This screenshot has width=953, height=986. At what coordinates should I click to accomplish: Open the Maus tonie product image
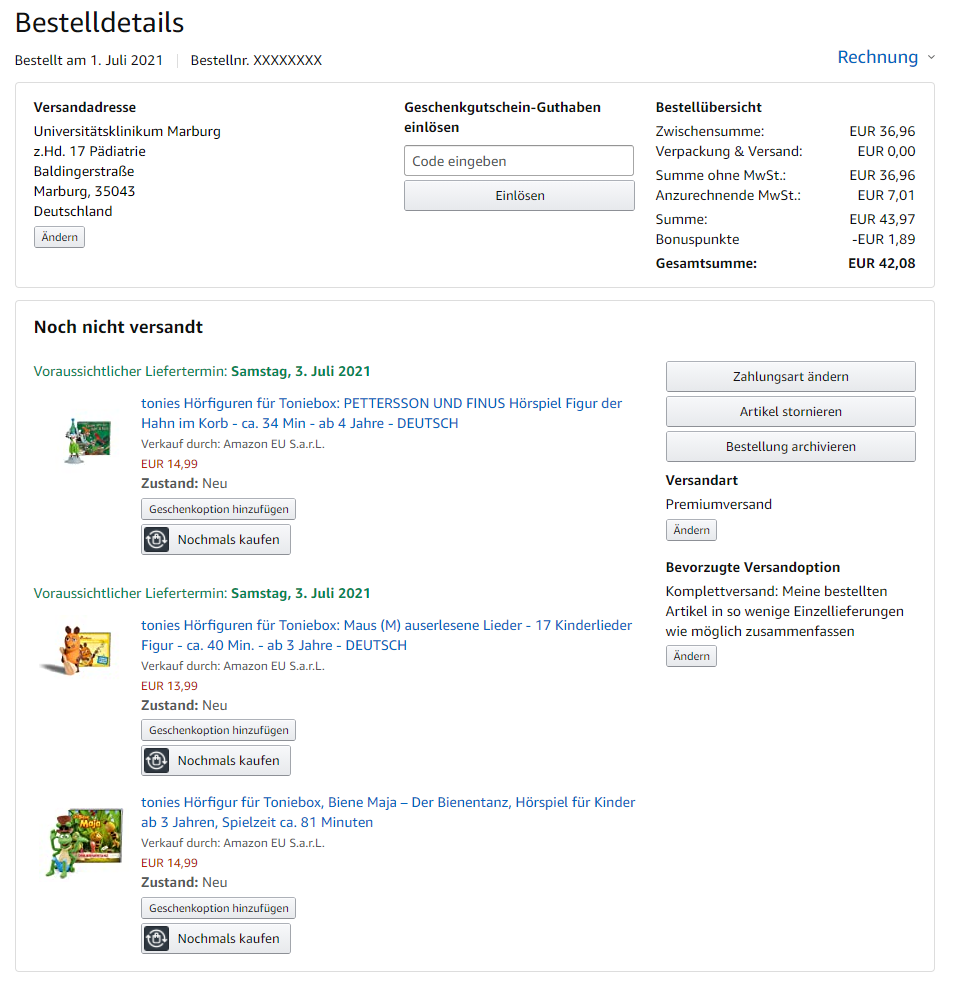coord(77,650)
